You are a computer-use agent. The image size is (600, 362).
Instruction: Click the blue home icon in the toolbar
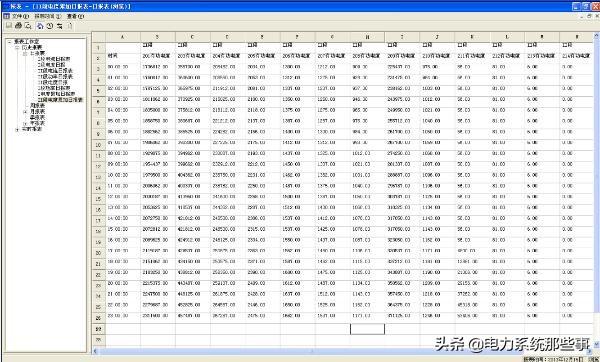[x=40, y=26]
